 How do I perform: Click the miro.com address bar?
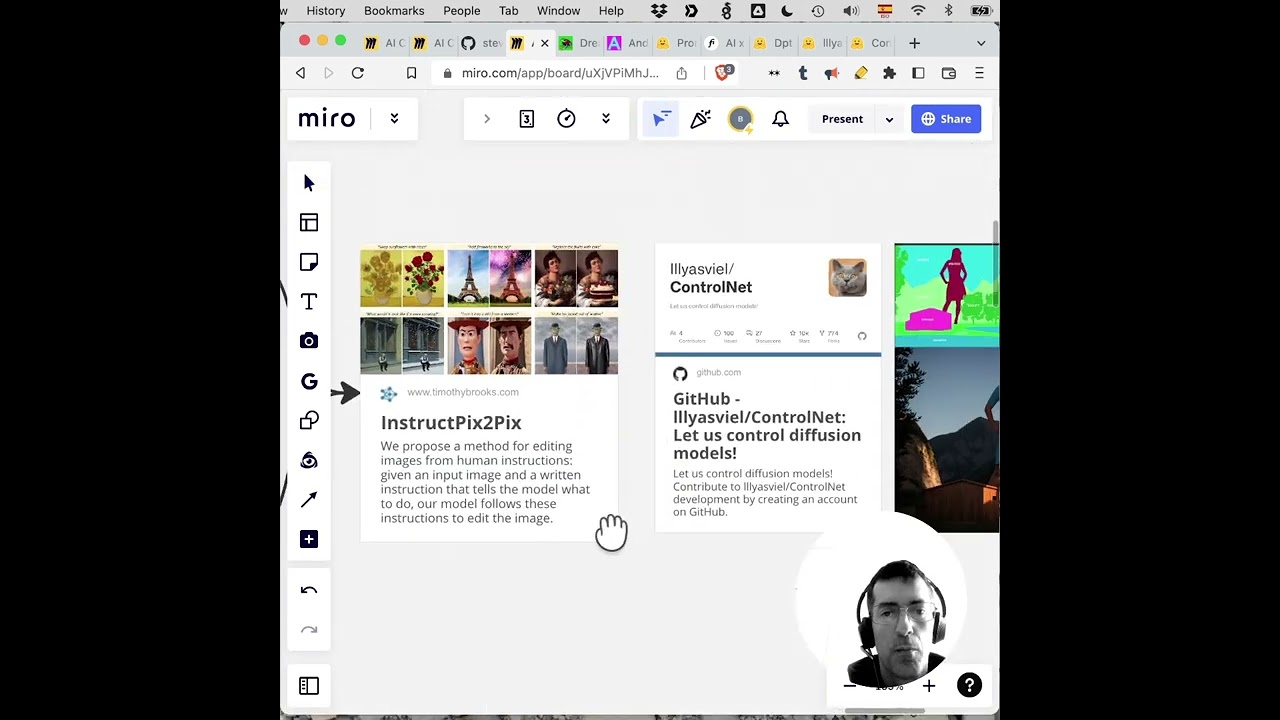click(560, 73)
